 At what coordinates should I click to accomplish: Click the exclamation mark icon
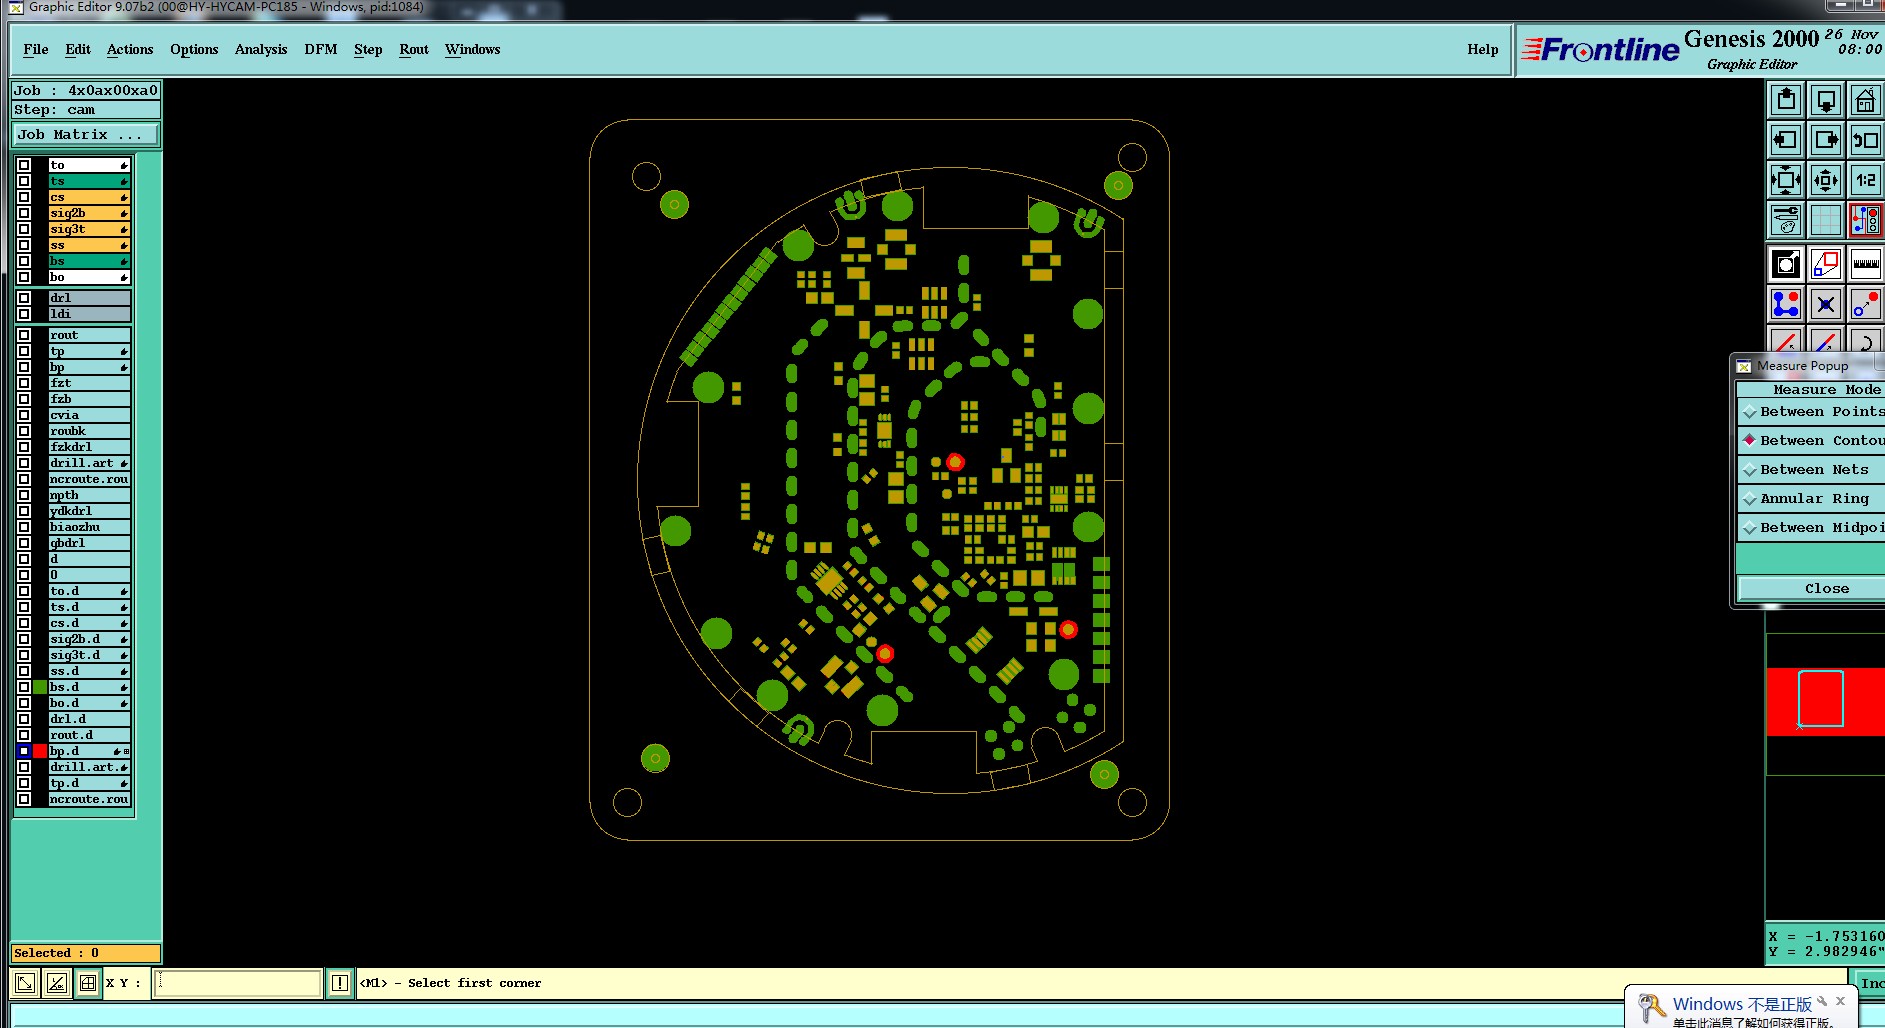(x=340, y=983)
